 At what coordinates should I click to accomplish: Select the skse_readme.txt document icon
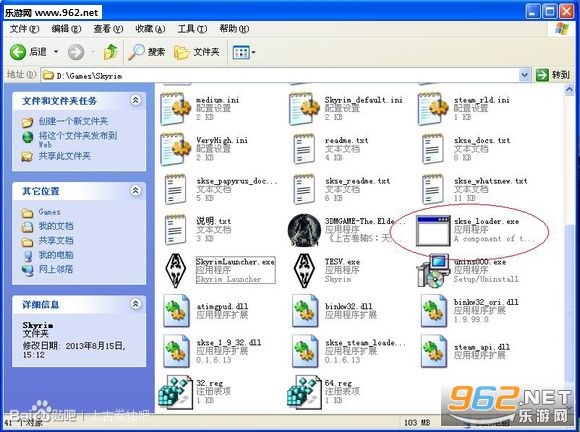[304, 189]
